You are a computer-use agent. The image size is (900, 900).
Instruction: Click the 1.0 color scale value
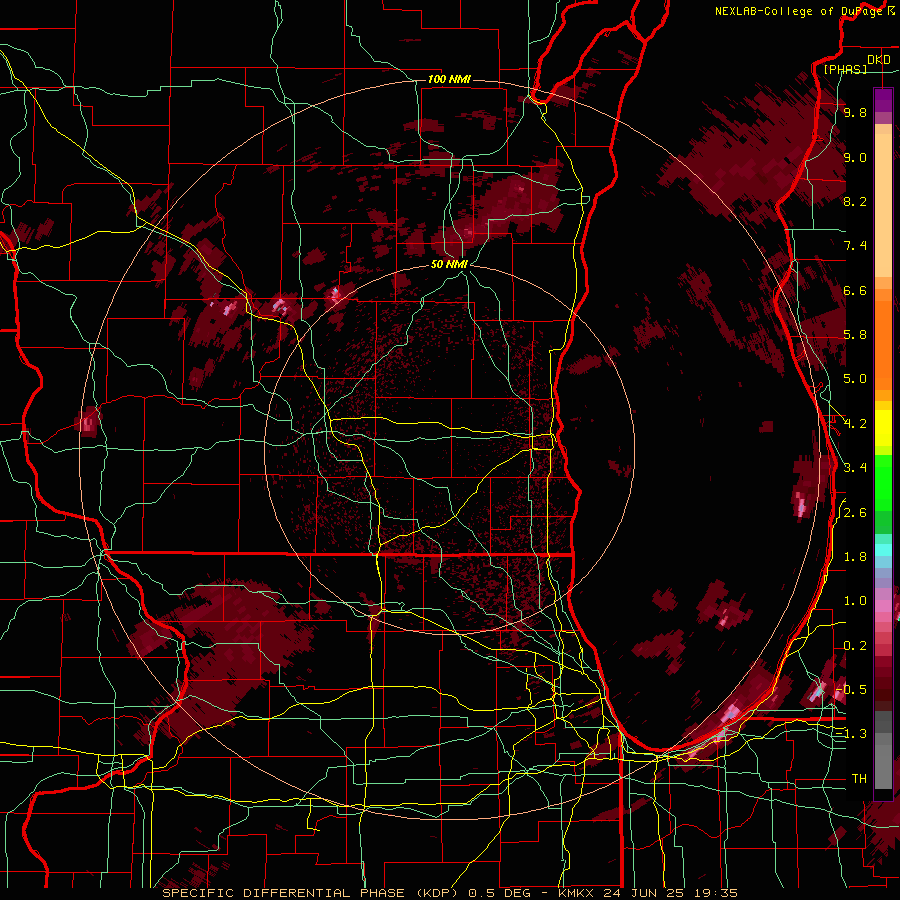pyautogui.click(x=855, y=601)
